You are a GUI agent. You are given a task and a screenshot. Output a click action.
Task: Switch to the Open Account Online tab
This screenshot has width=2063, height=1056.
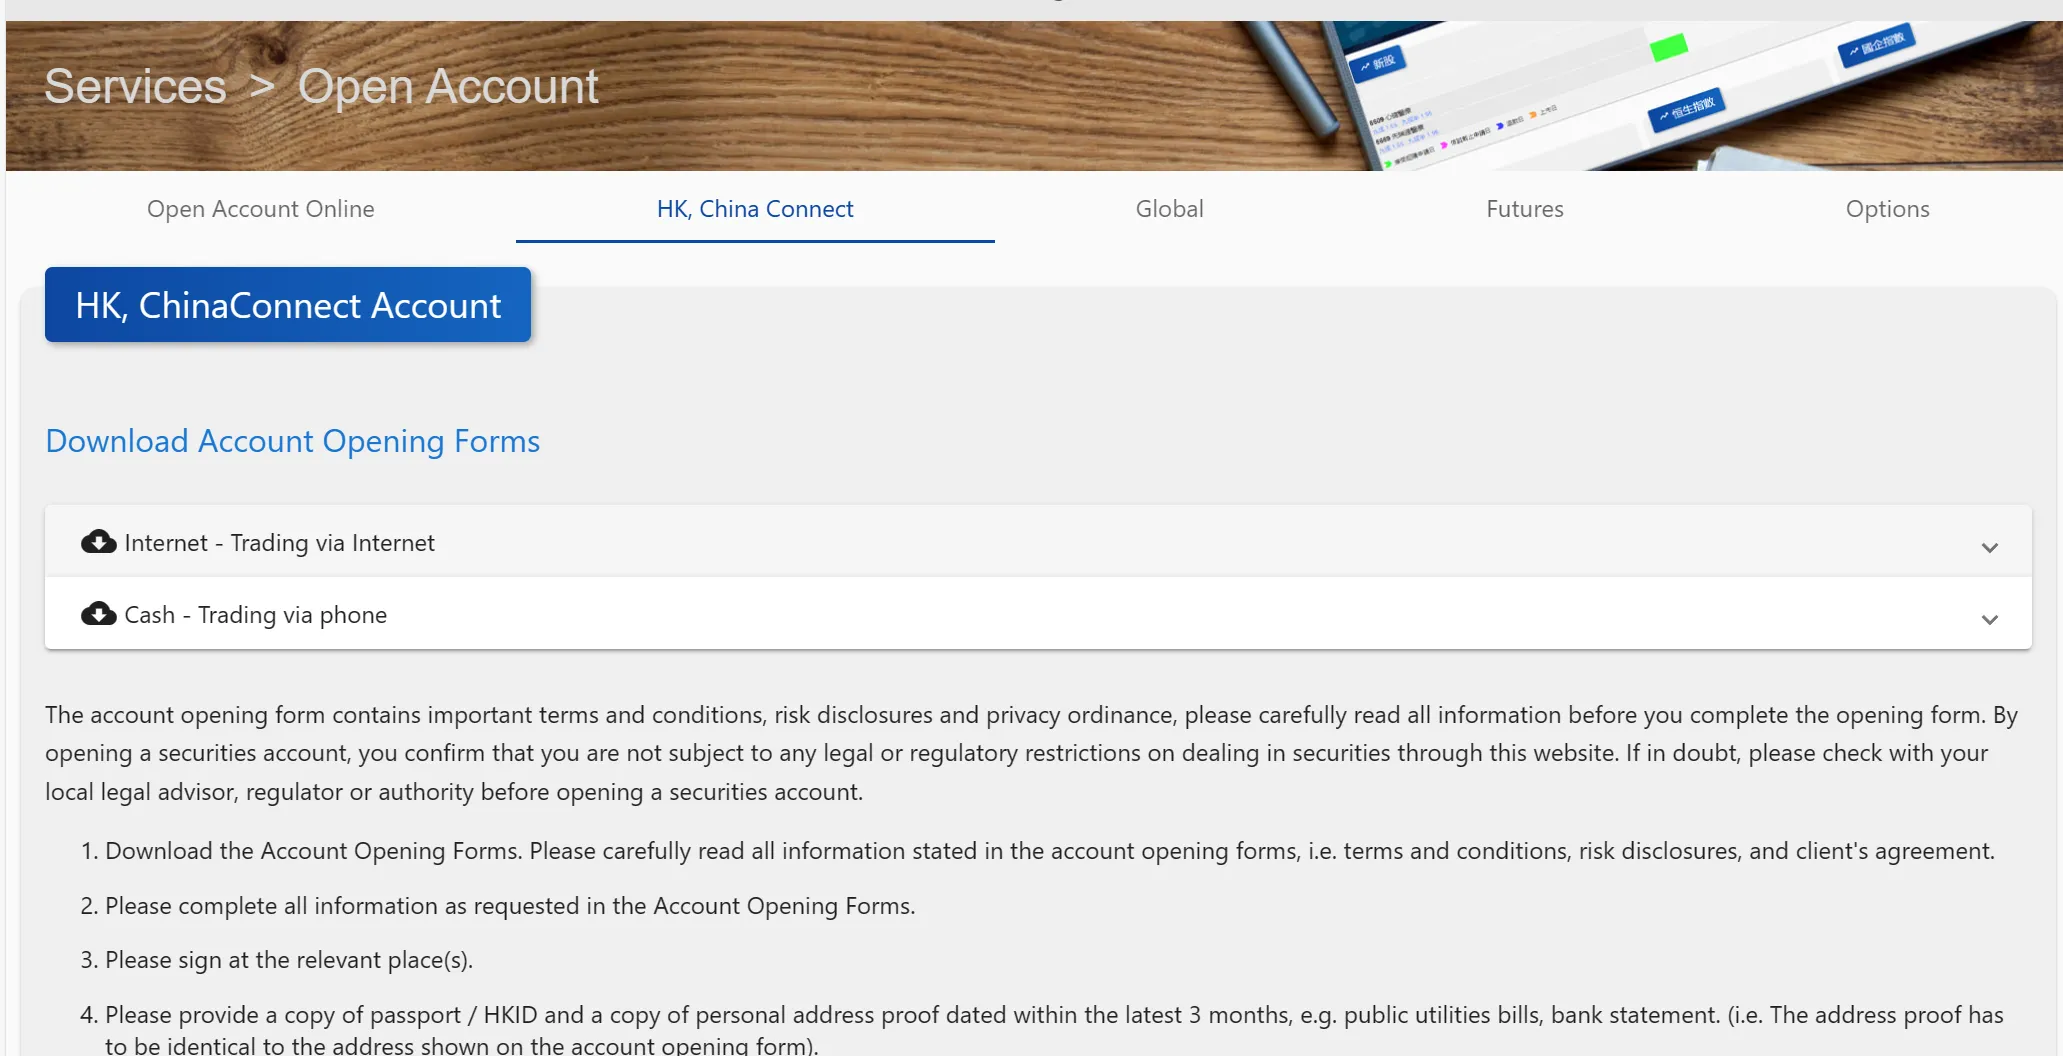point(261,209)
